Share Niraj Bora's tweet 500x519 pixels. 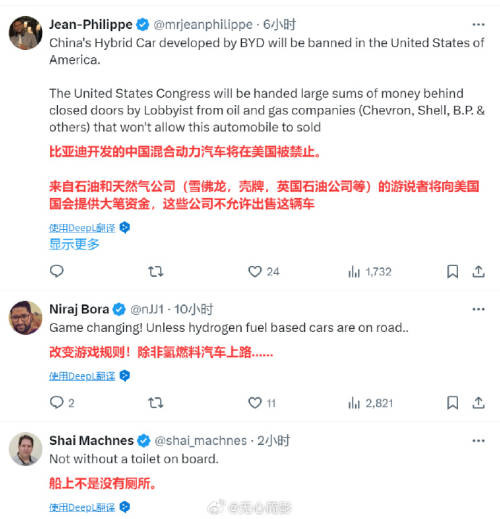coord(478,403)
